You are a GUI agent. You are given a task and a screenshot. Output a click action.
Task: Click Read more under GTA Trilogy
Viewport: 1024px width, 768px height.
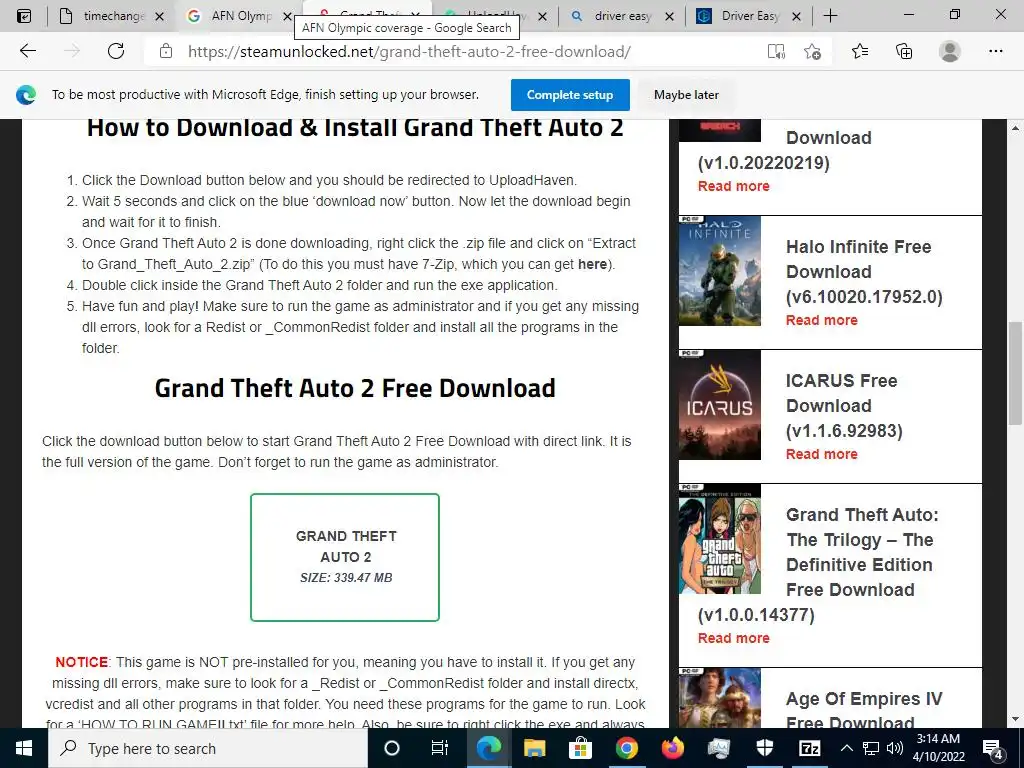(733, 638)
